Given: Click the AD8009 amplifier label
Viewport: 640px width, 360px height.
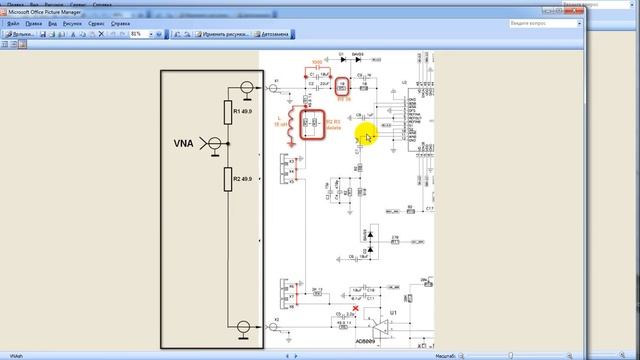Looking at the screenshot, I should pos(365,341).
